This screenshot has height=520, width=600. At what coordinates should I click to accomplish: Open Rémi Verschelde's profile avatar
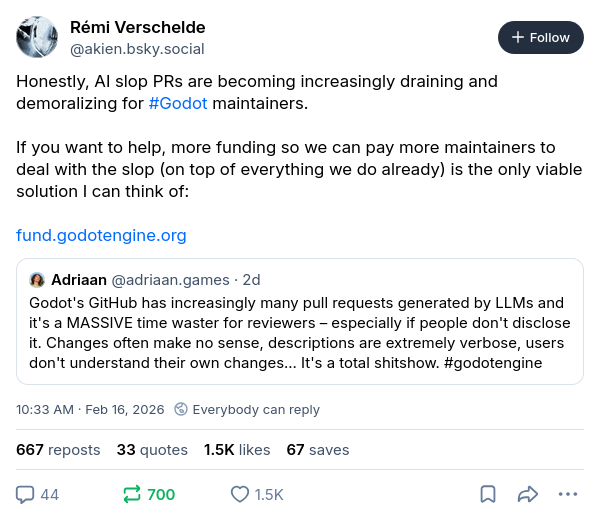[37, 37]
